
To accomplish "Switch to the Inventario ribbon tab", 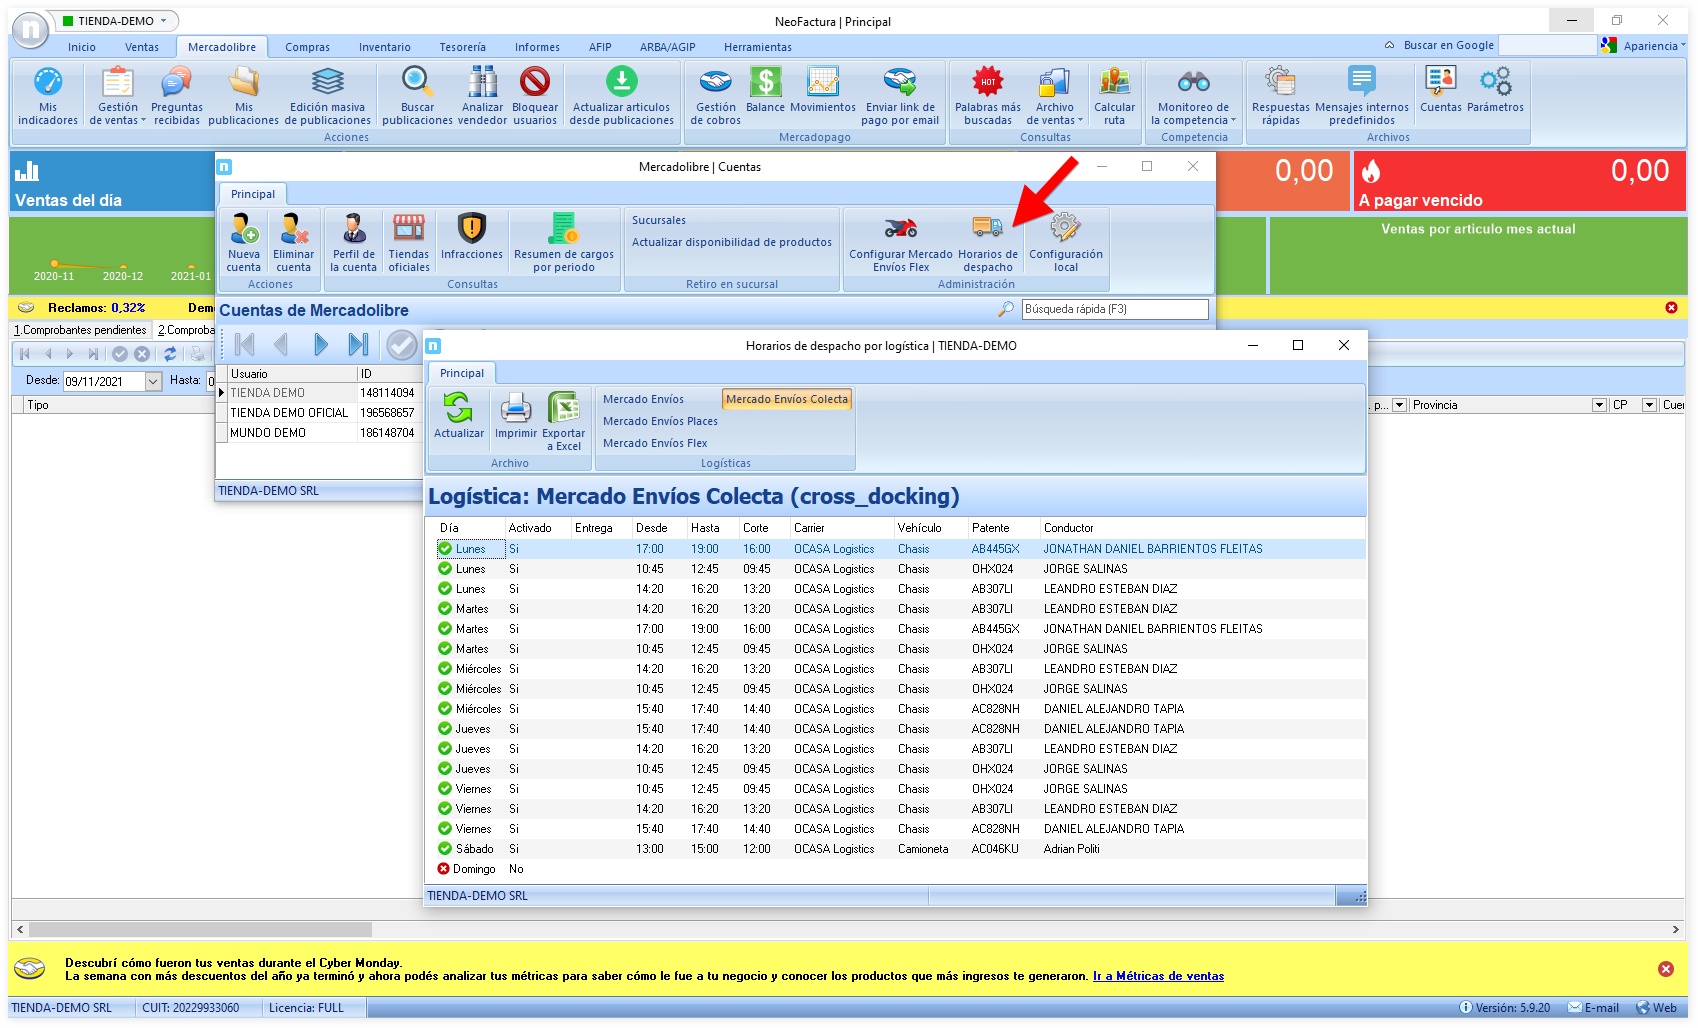I will click(x=384, y=47).
